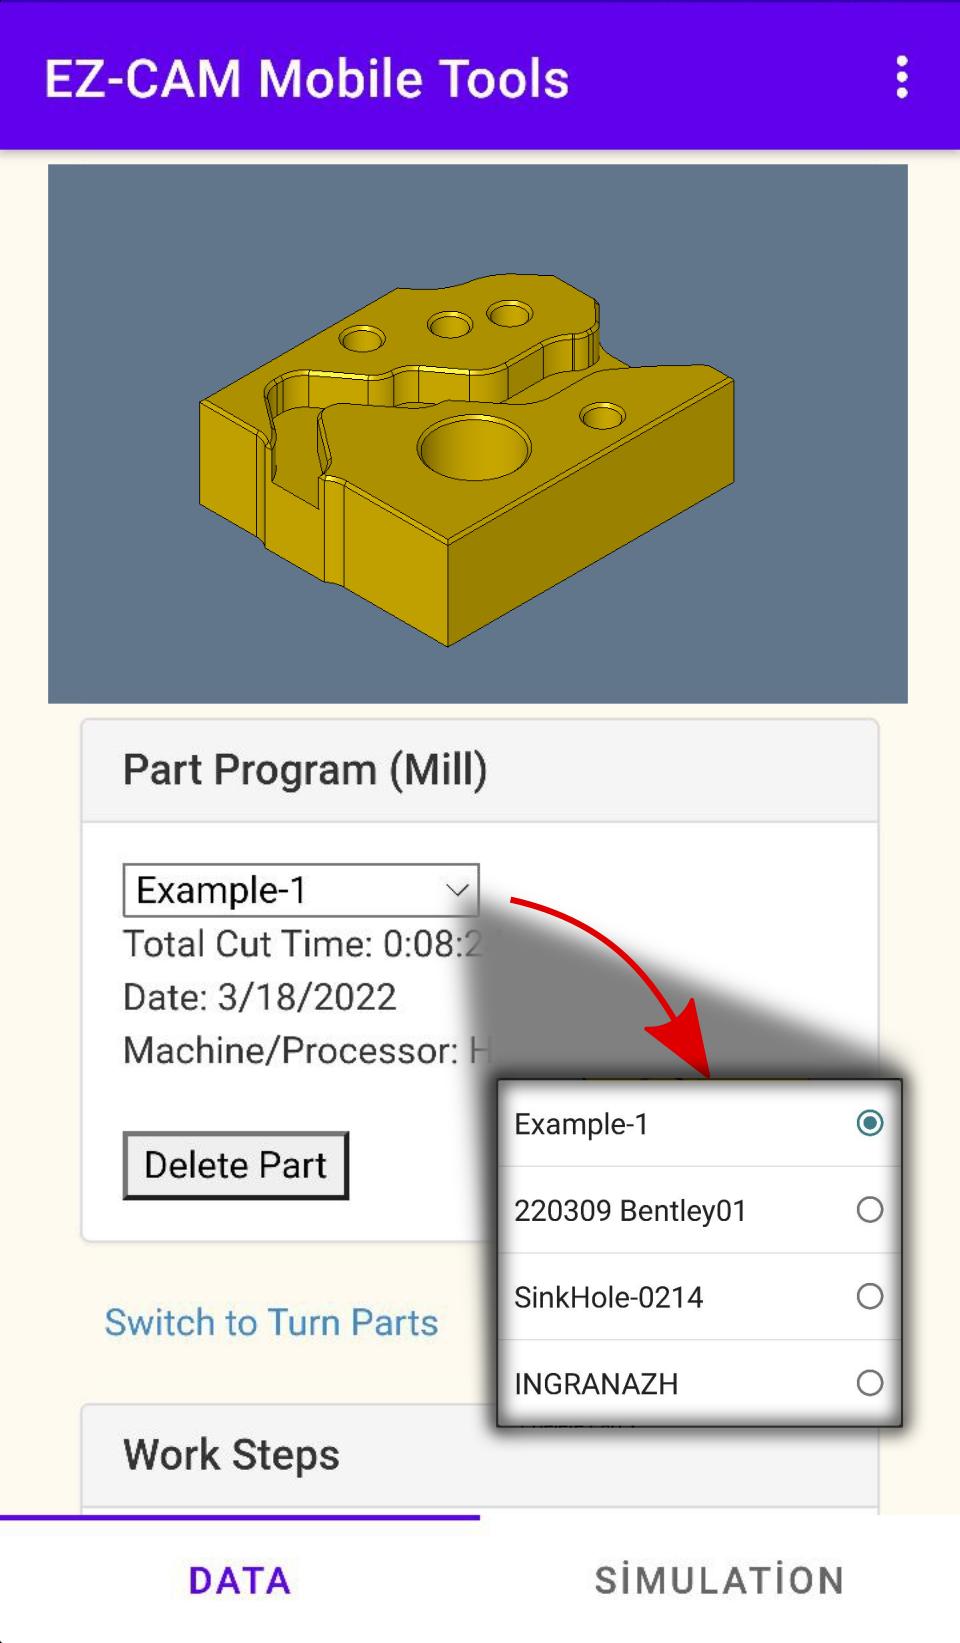Choose the 220309 Bentley01 radio button
This screenshot has height=1643, width=960.
tap(869, 1210)
